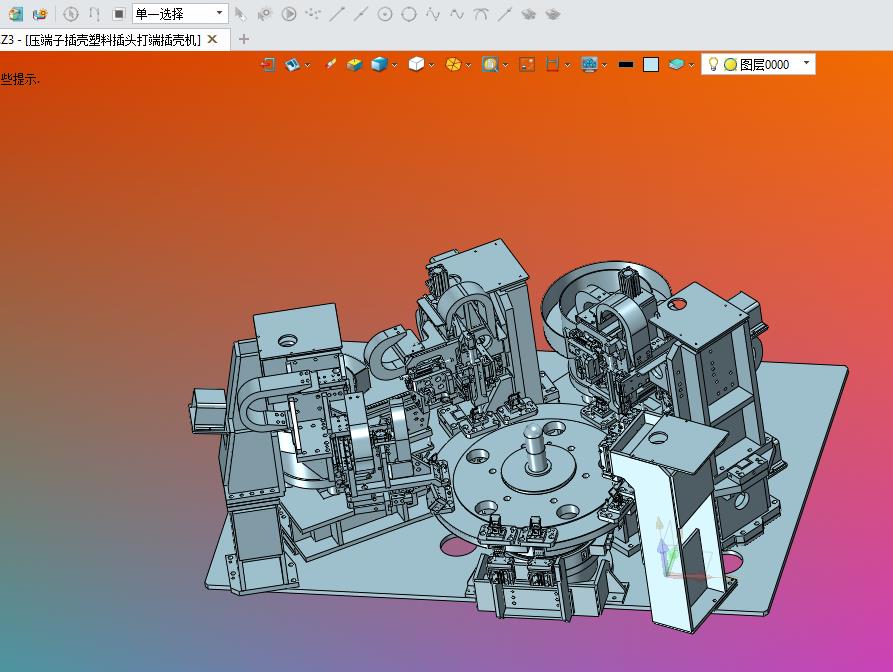The image size is (893, 672).
Task: Click the orange pie-shaped icon
Action: [453, 64]
